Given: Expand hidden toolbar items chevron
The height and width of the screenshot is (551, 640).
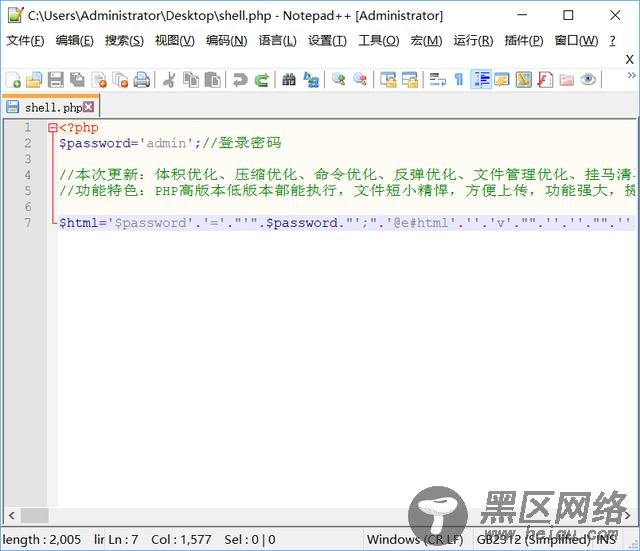Looking at the screenshot, I should pos(631,76).
